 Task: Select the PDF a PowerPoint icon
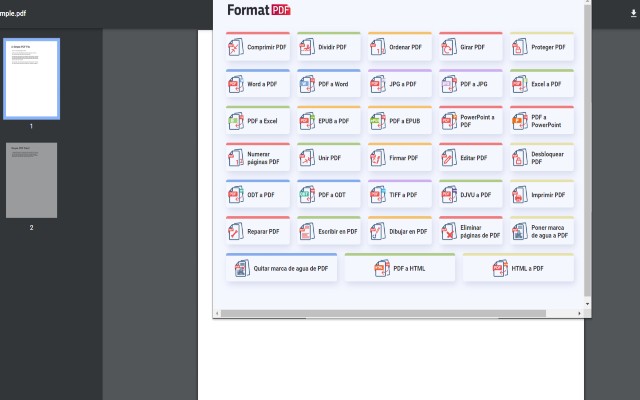coord(520,121)
